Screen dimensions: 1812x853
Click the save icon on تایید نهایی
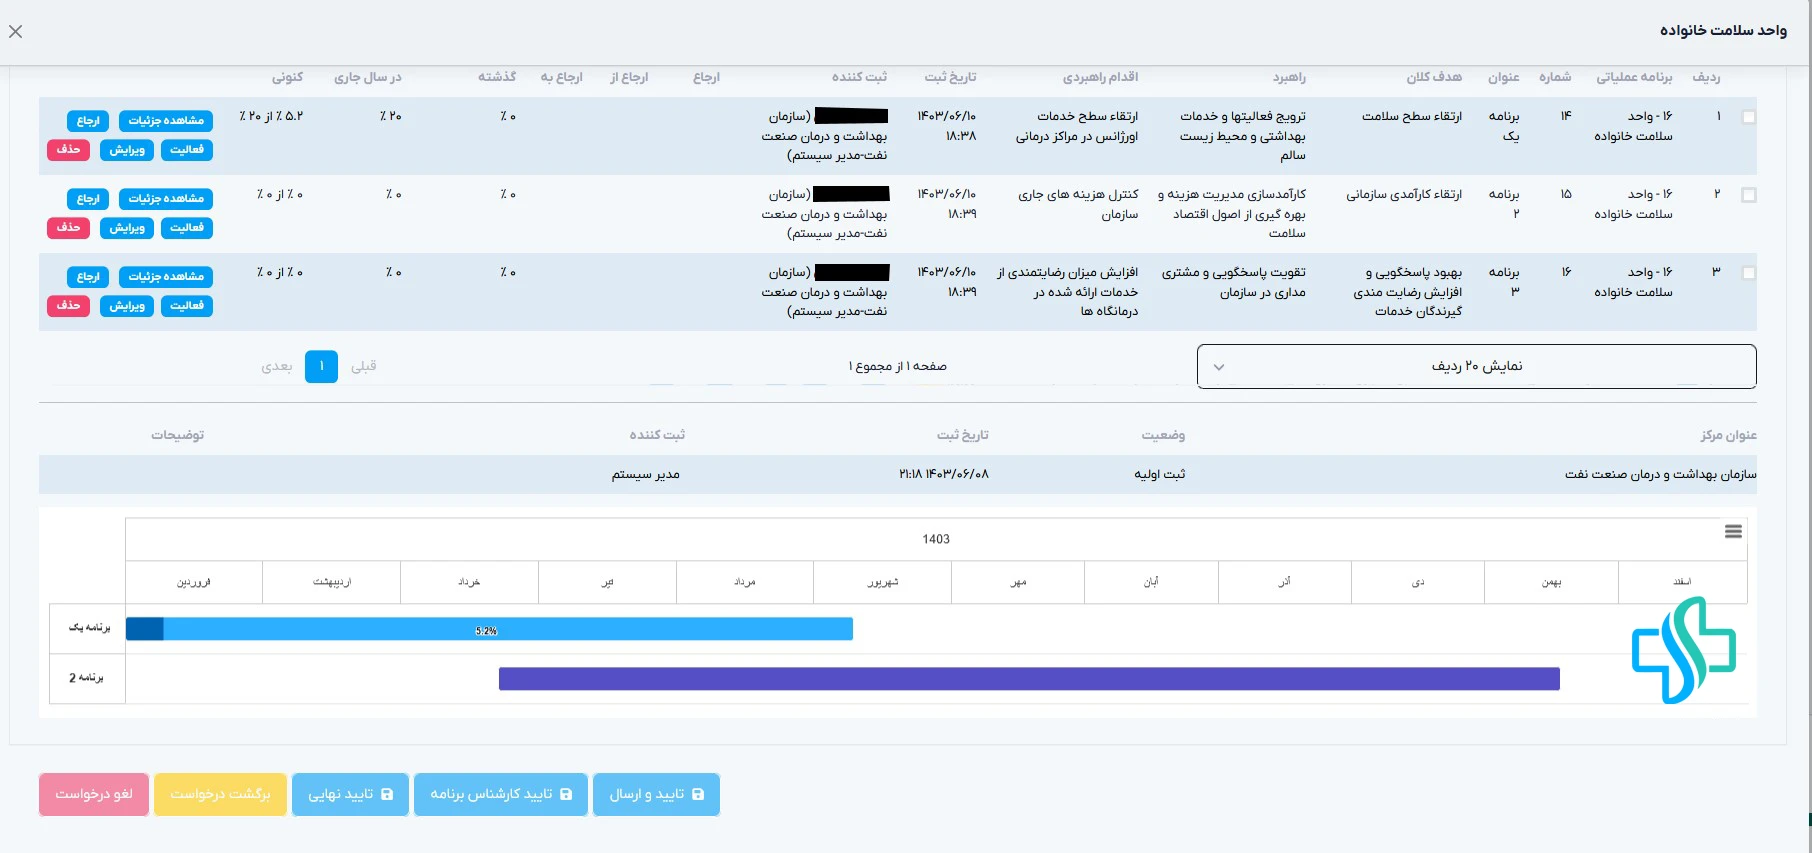coord(387,794)
